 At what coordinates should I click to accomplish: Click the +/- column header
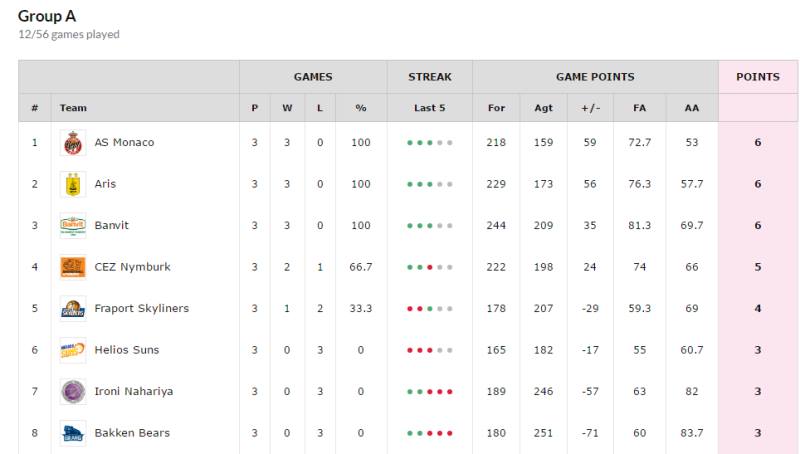590,108
